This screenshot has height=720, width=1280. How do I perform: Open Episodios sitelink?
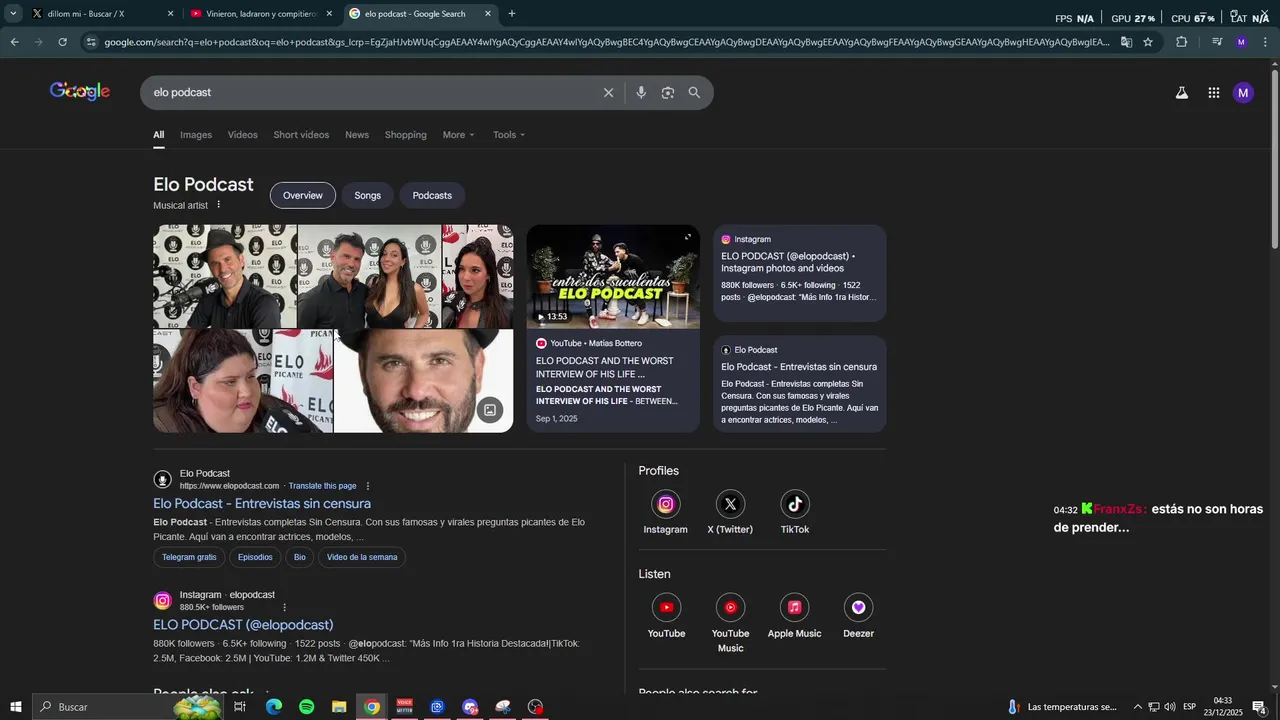pos(255,557)
